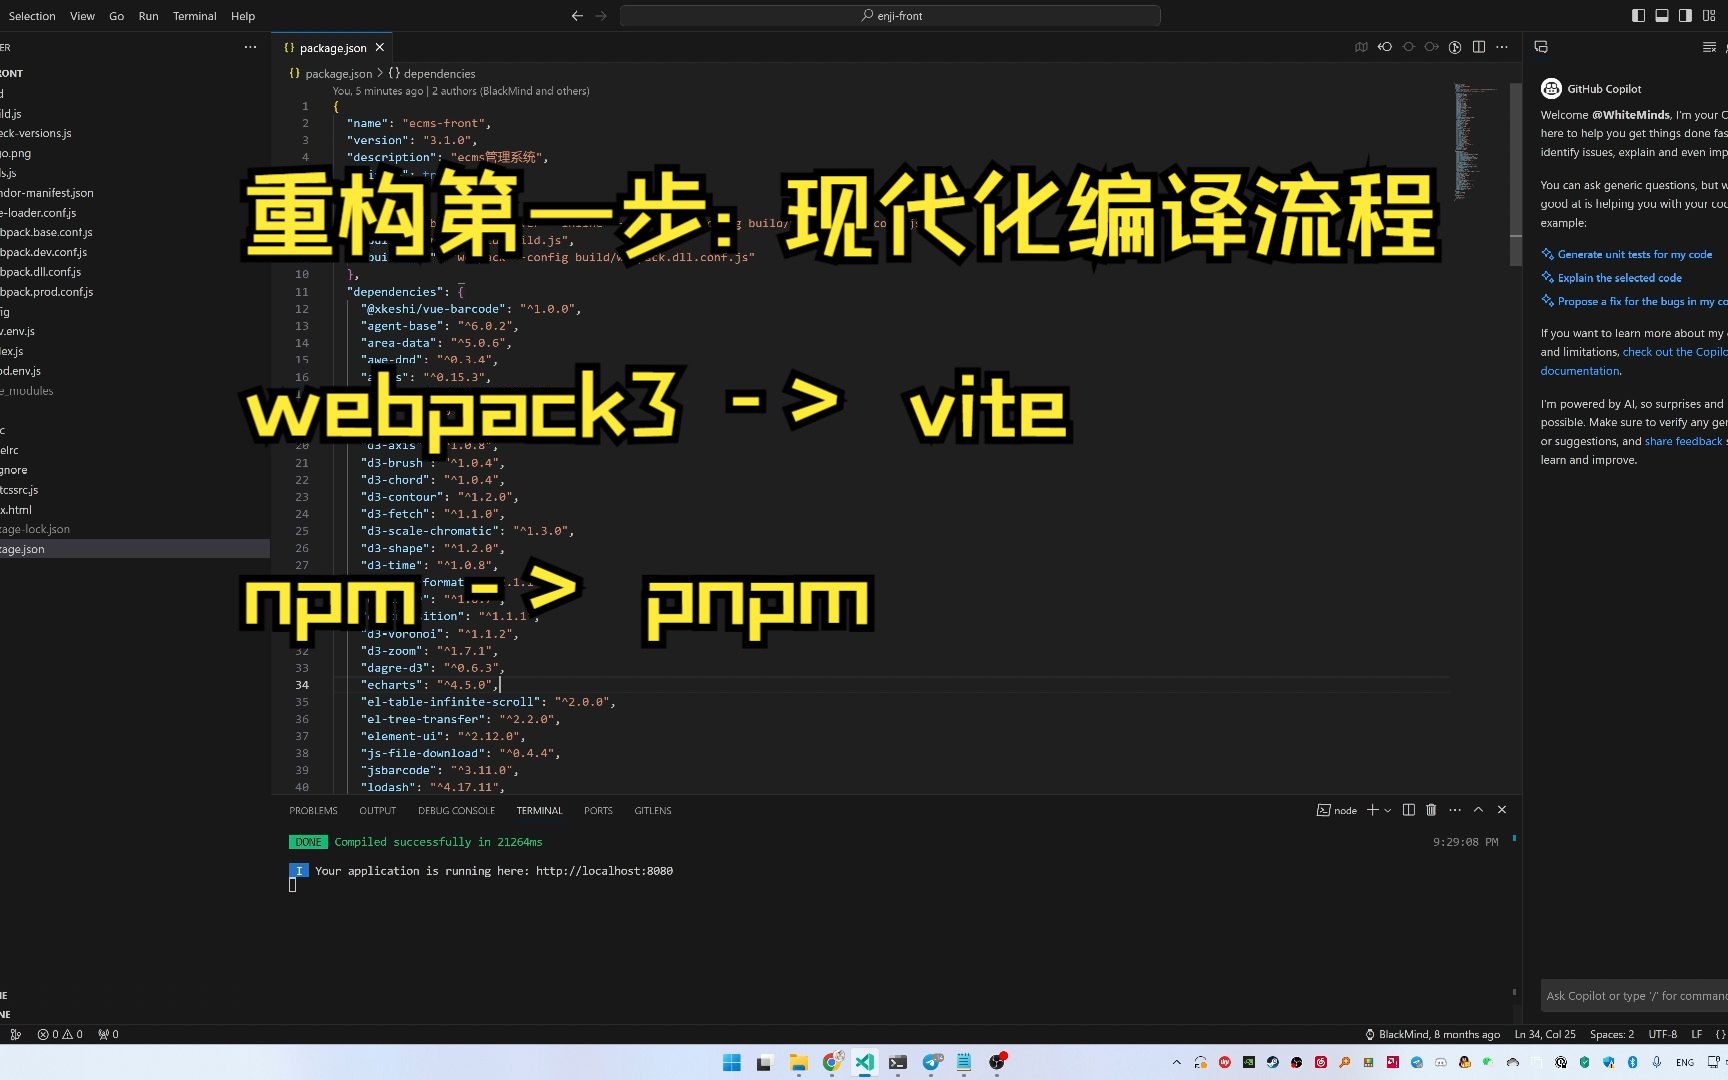1728x1080 pixels.
Task: Click the BlackMind, 8 months ago blame status
Action: tap(1432, 1035)
